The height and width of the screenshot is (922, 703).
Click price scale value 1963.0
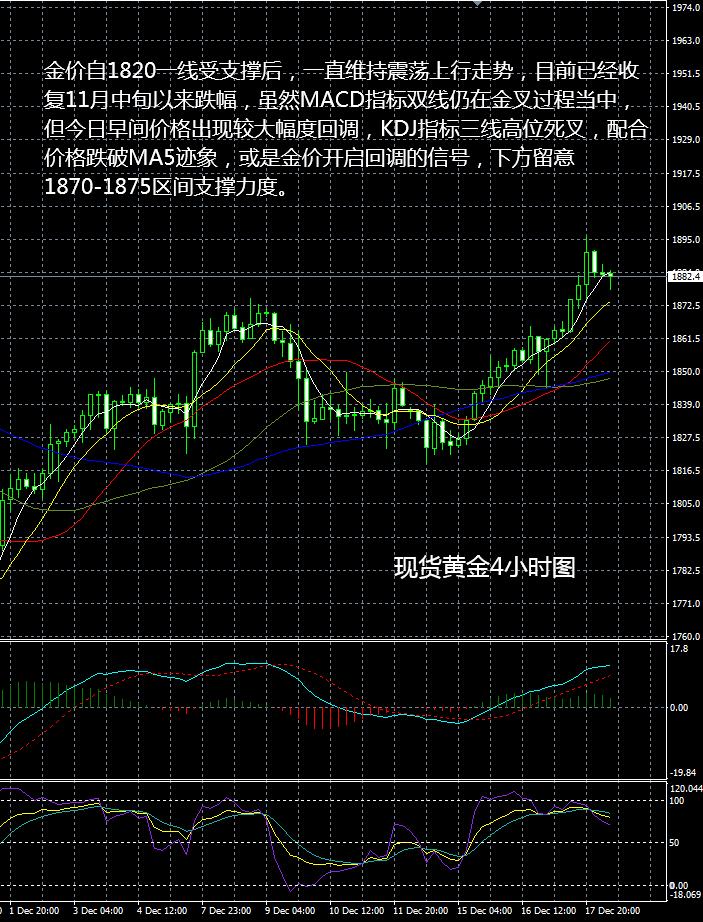(x=686, y=41)
